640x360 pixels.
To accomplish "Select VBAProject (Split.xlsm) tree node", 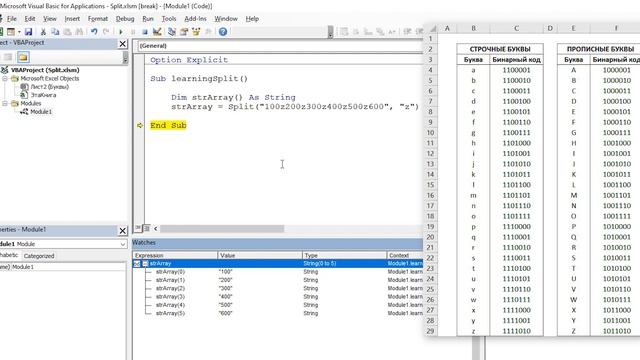I will (45, 70).
